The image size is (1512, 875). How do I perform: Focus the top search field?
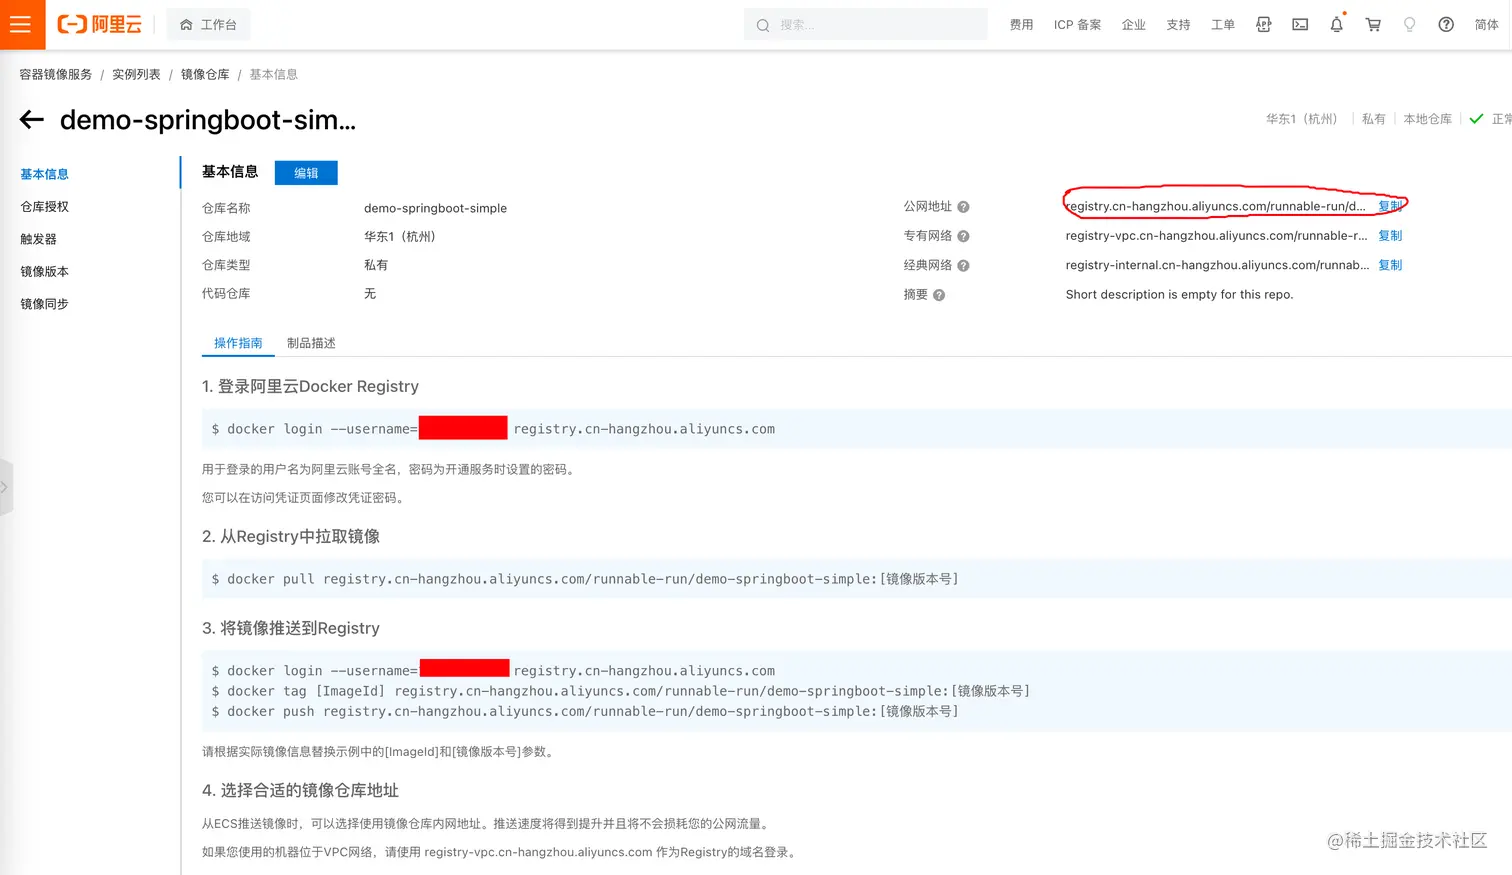click(865, 24)
